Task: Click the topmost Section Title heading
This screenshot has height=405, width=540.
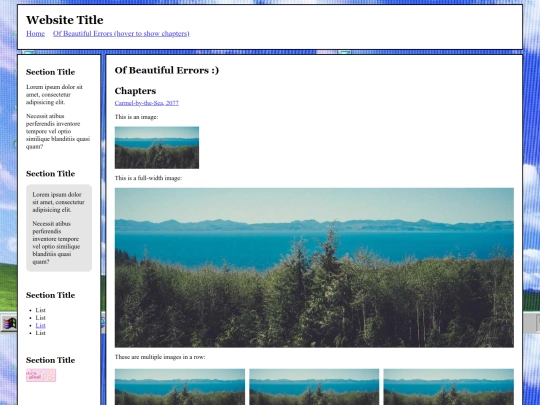Action: point(50,72)
